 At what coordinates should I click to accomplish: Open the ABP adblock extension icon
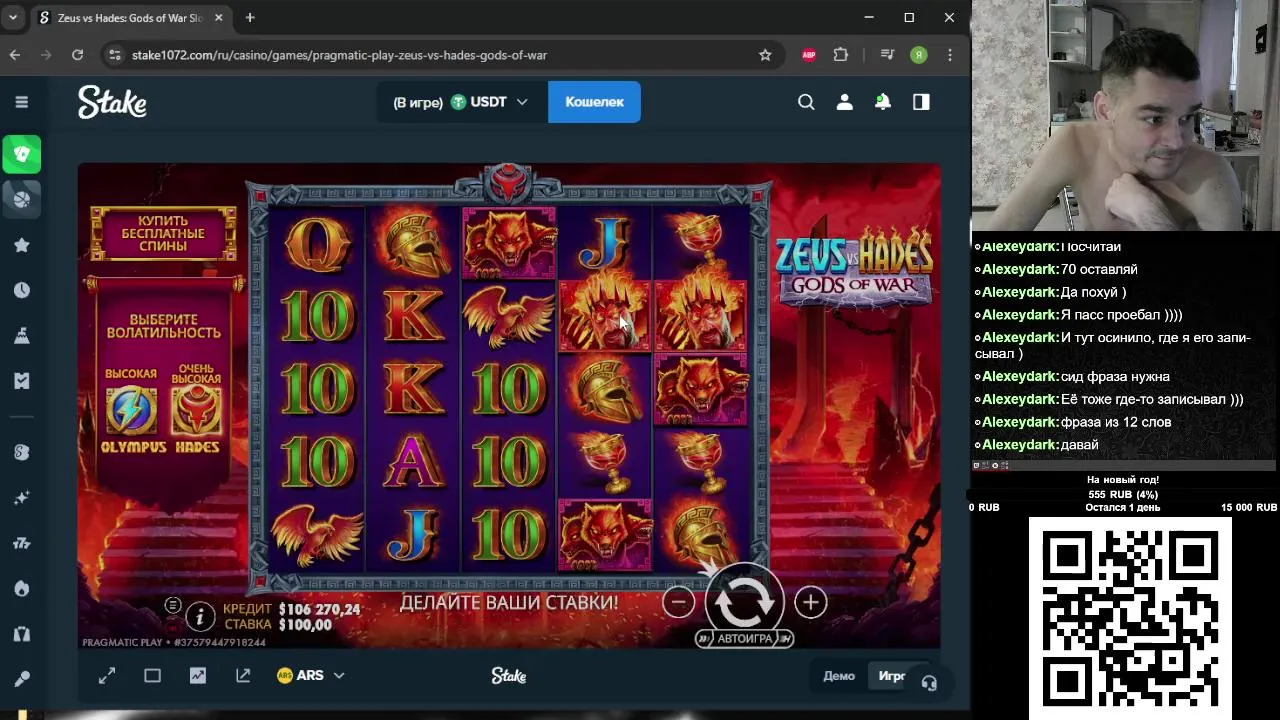point(809,55)
